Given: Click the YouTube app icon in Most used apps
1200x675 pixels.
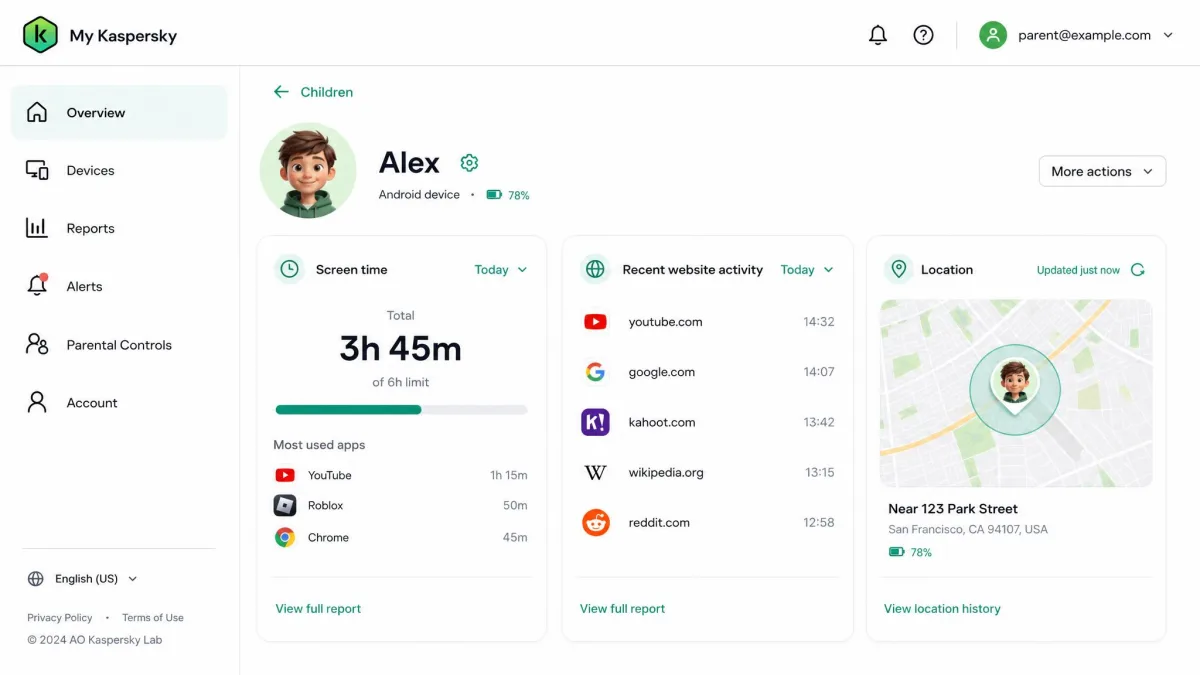Looking at the screenshot, I should pos(285,476).
